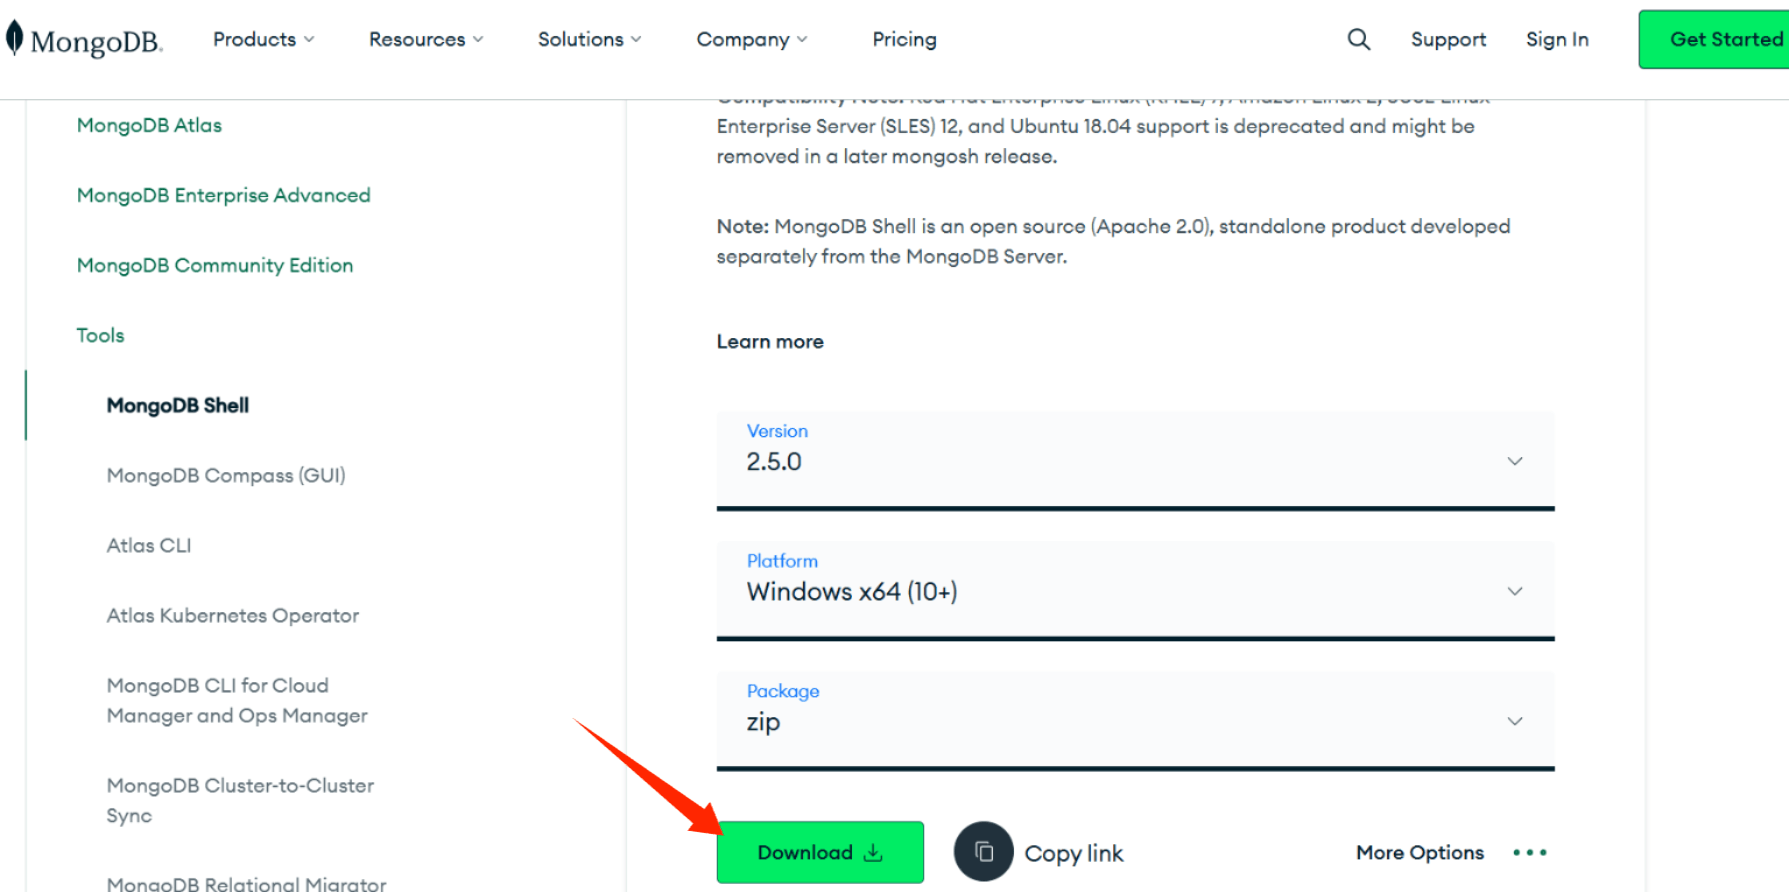Select Tools section in sidebar
Image resolution: width=1789 pixels, height=892 pixels.
click(x=100, y=335)
